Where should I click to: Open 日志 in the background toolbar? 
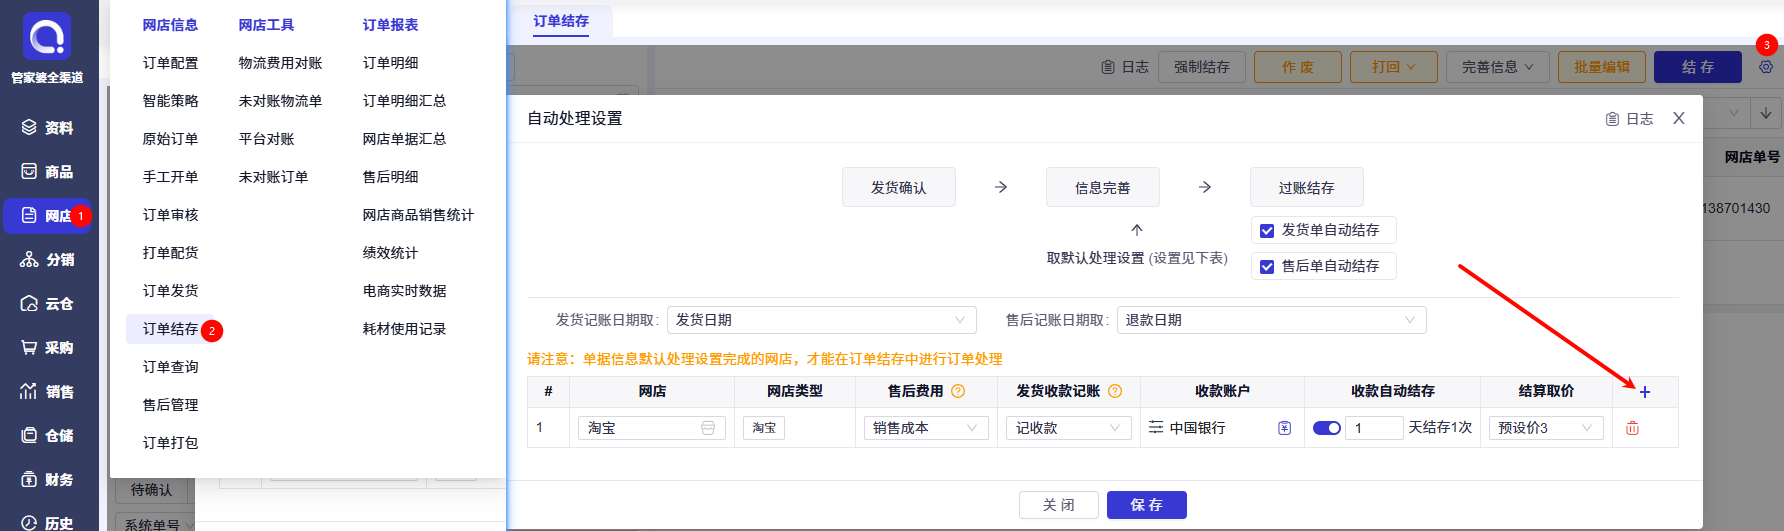1125,67
